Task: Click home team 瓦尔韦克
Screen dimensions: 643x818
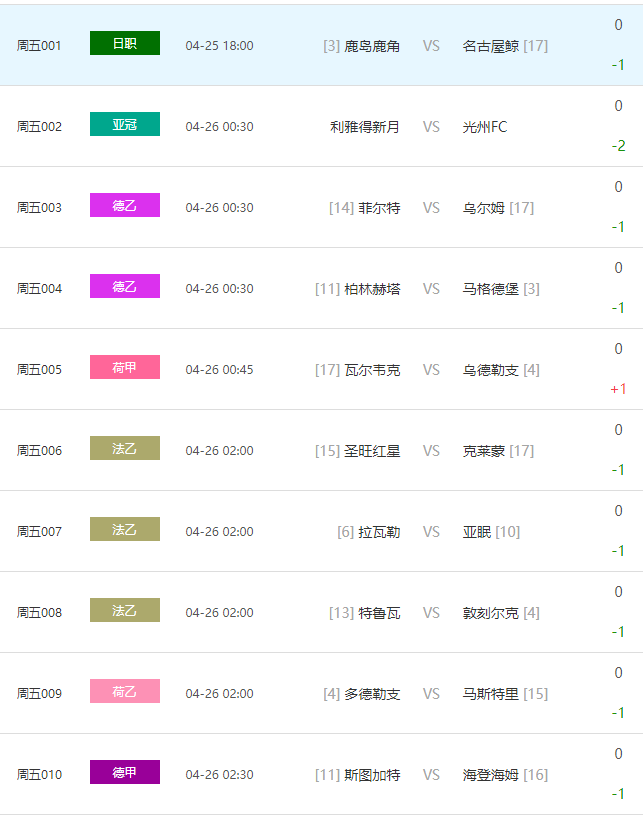Action: (372, 370)
